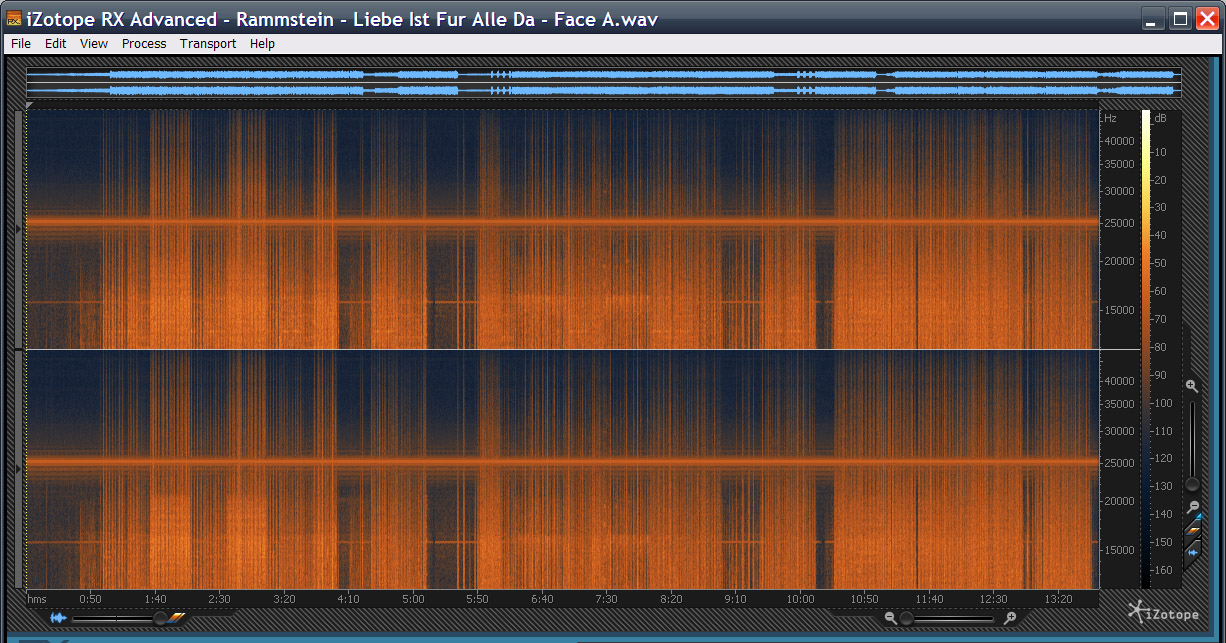Toggle the spectrogram scale button on right edge
Screen dimensions: 1226x643
tap(1192, 530)
